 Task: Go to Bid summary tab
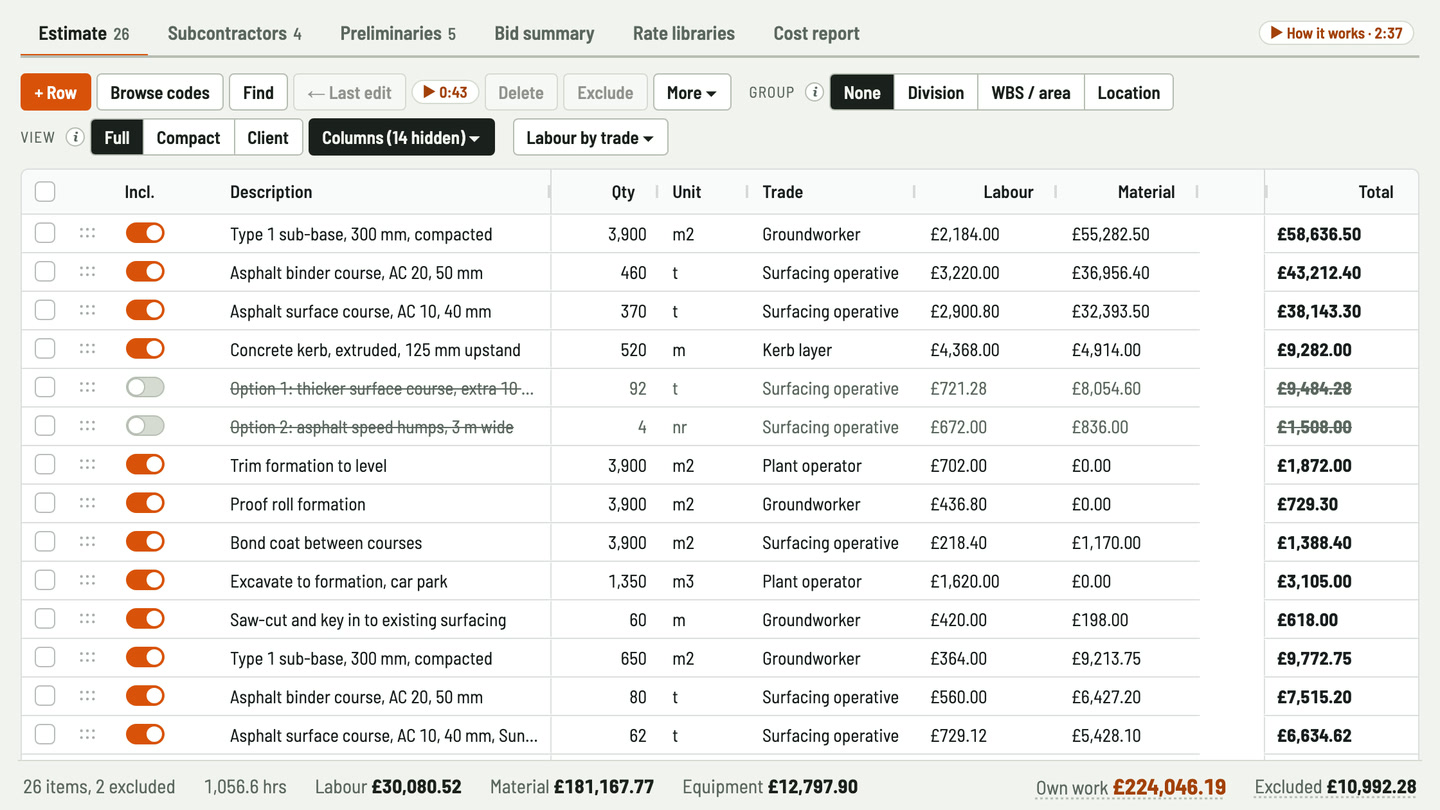tap(544, 33)
